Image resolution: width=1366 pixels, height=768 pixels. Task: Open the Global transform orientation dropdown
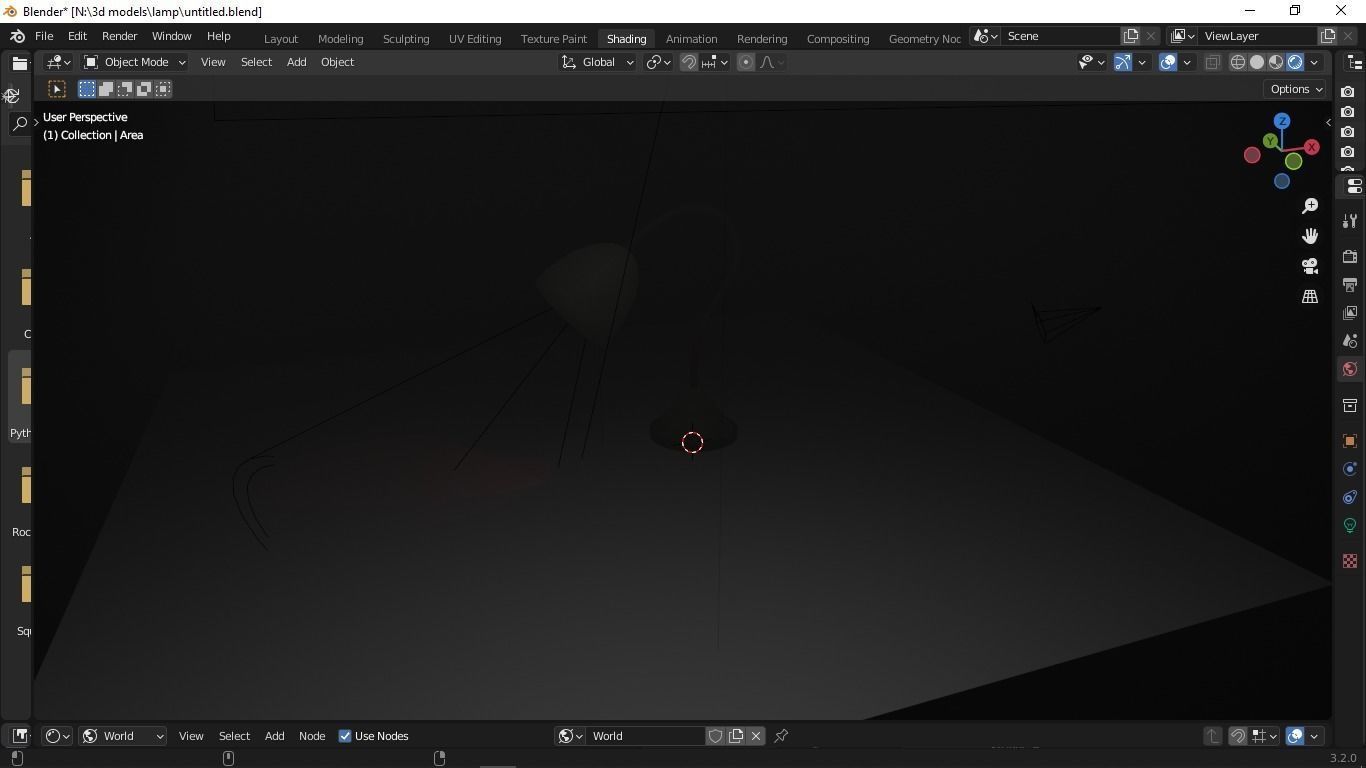tap(597, 62)
